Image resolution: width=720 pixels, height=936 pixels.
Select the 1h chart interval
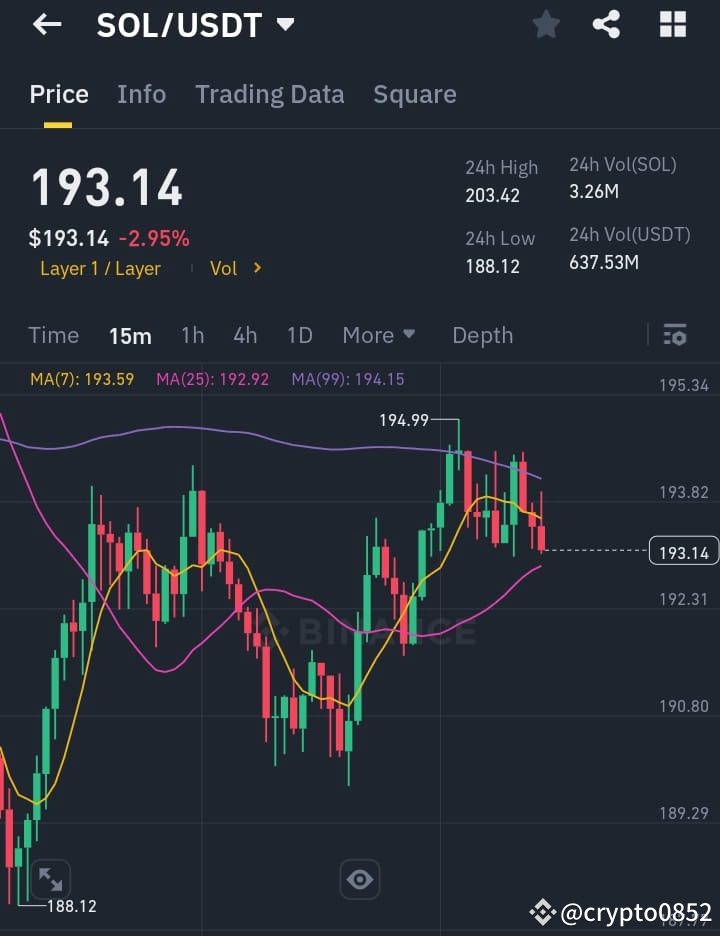pos(193,335)
